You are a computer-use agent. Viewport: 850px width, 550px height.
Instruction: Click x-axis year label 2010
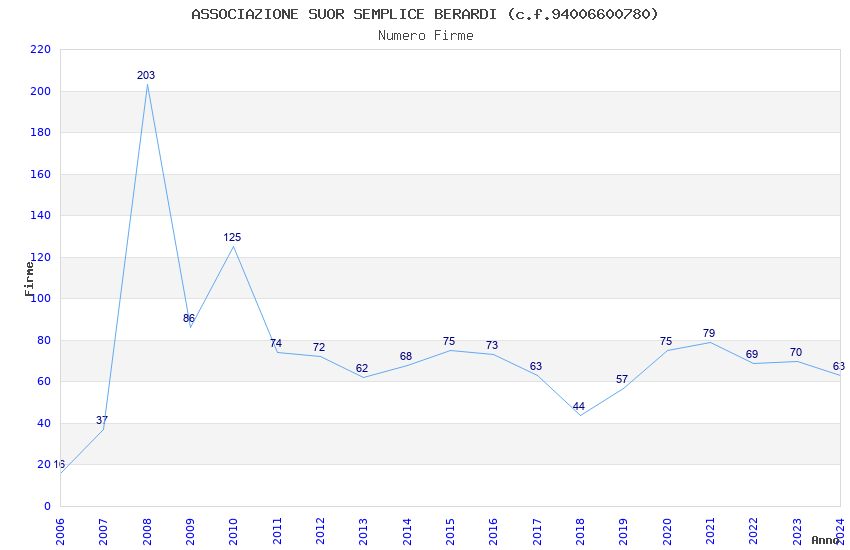(234, 531)
